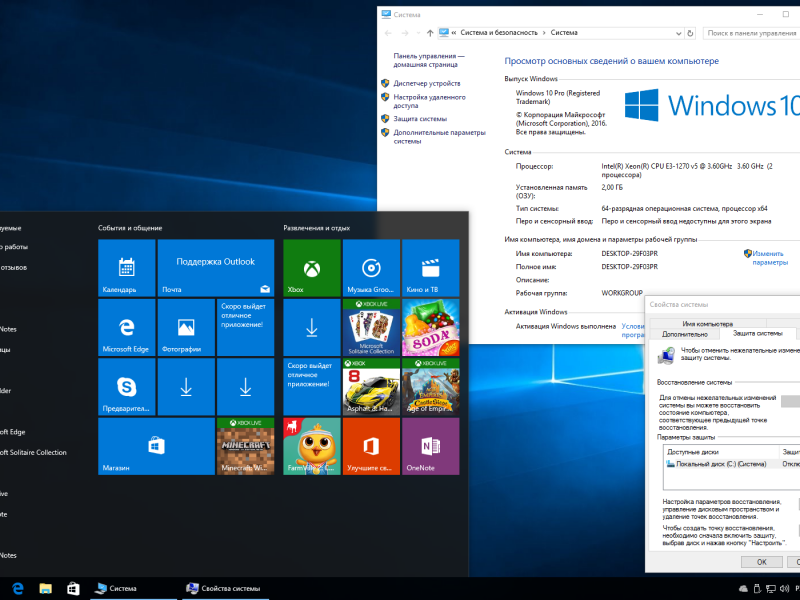Open Edge browser from the taskbar

click(18, 588)
